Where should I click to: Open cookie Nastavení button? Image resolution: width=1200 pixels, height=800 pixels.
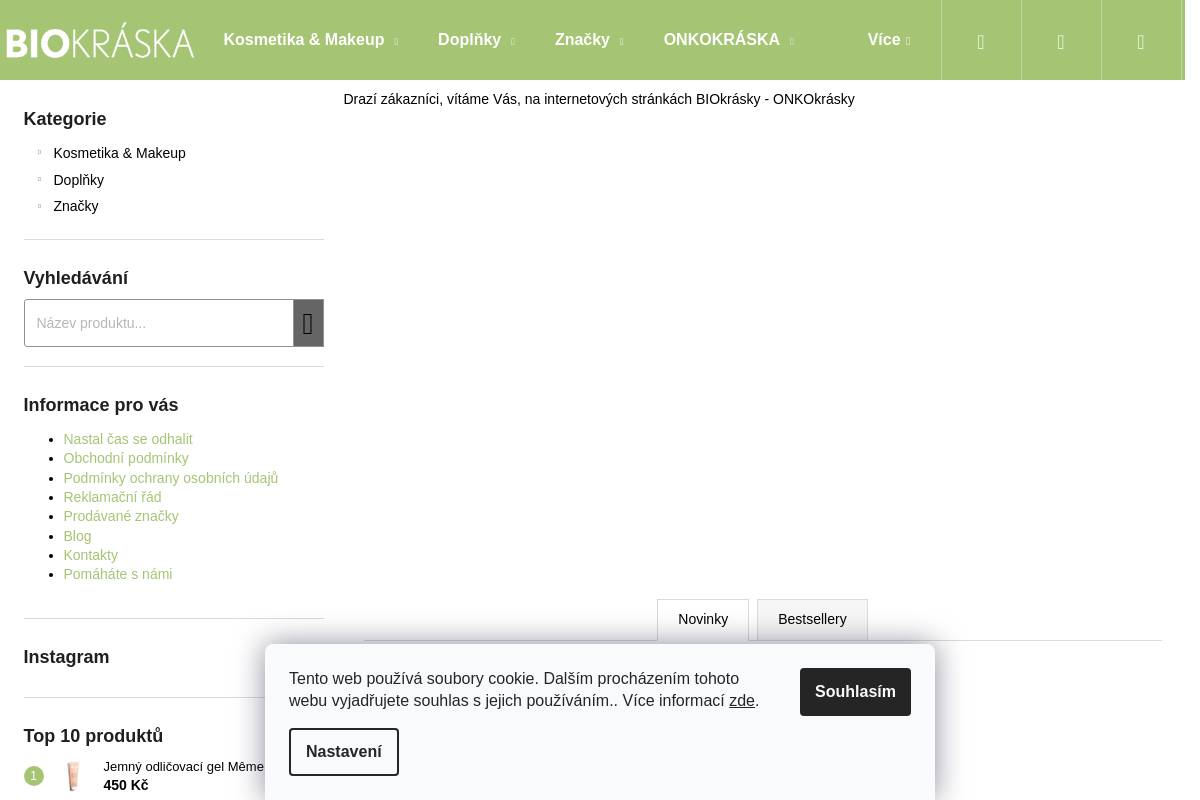[x=344, y=752]
